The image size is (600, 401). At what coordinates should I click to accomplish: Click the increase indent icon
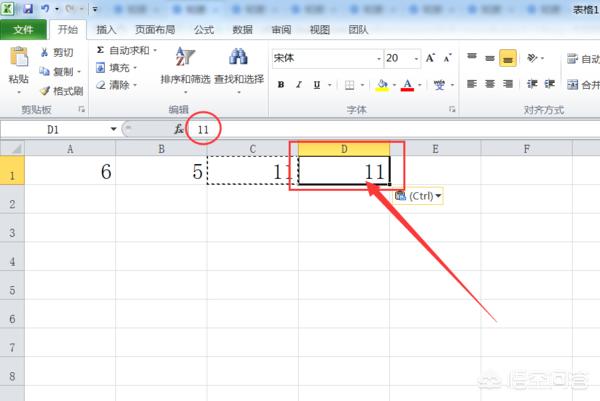(x=550, y=84)
